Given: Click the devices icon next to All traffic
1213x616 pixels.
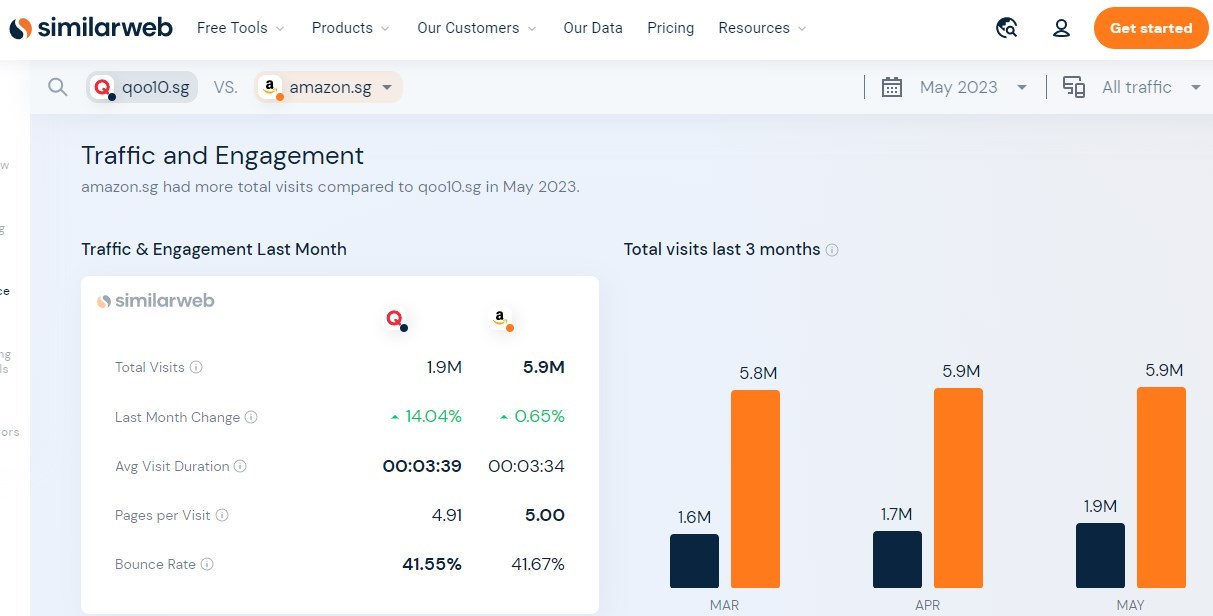Looking at the screenshot, I should point(1074,87).
